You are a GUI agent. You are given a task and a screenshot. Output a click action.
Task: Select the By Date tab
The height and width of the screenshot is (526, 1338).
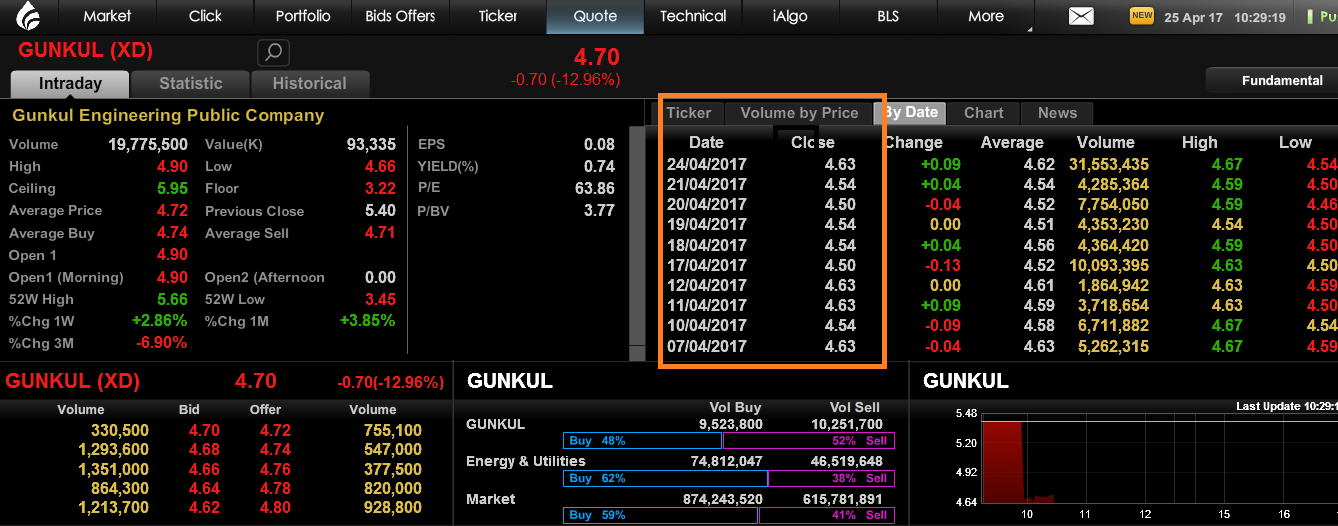910,113
